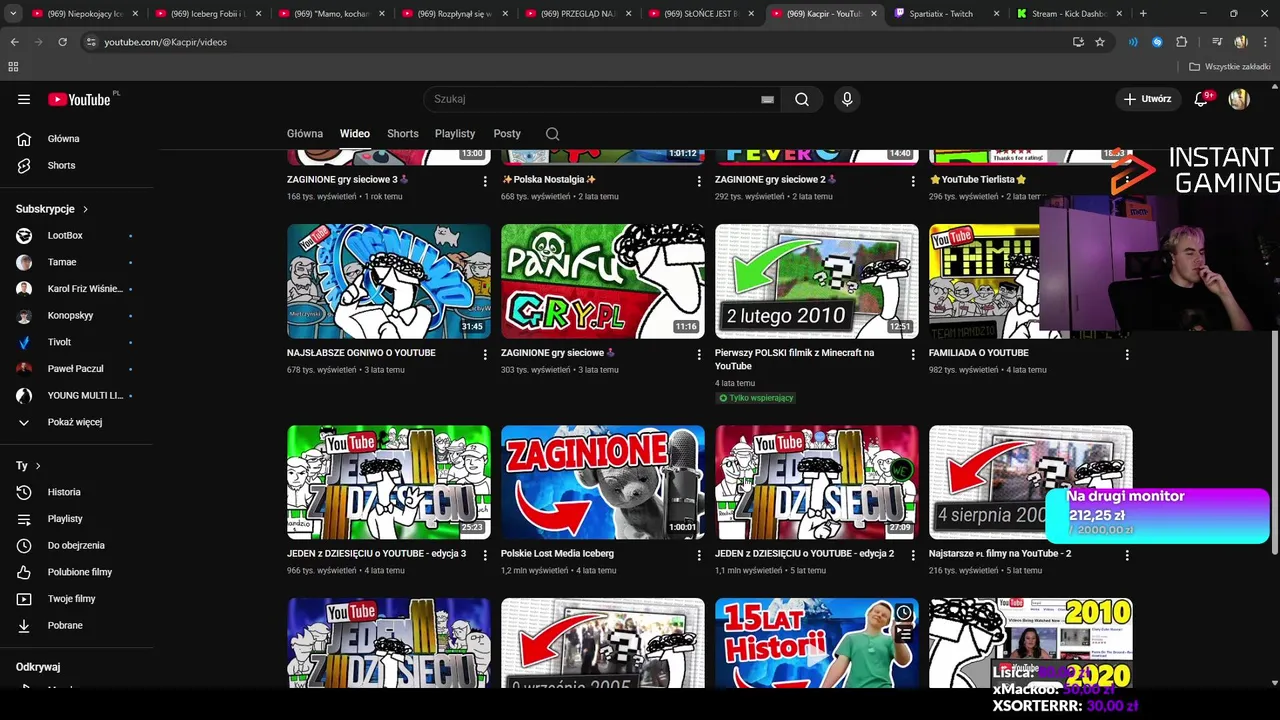This screenshot has height=720, width=1280.
Task: Click the YouTube search input field
Action: tap(595, 99)
